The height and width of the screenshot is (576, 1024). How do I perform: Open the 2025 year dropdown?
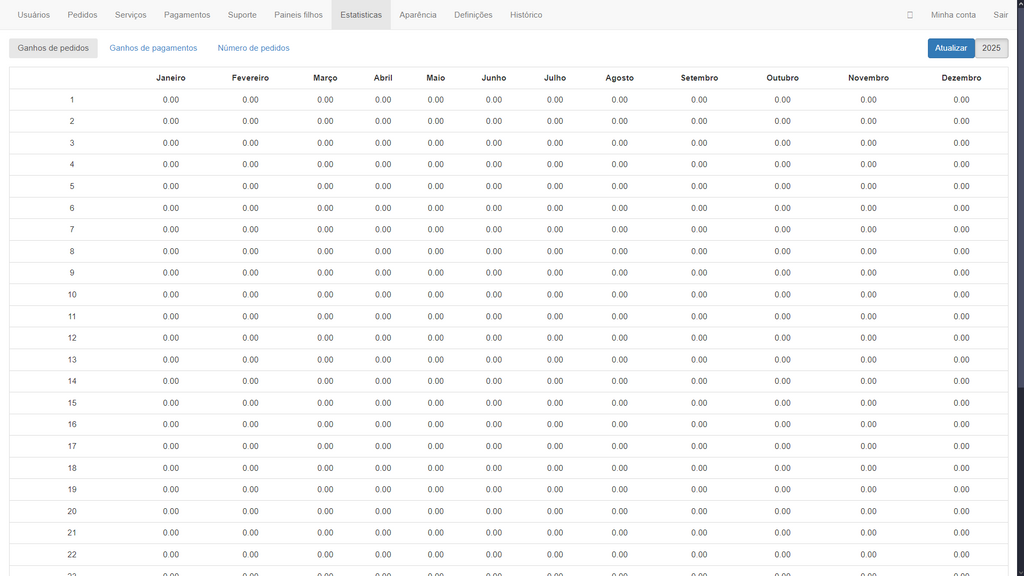[x=991, y=48]
